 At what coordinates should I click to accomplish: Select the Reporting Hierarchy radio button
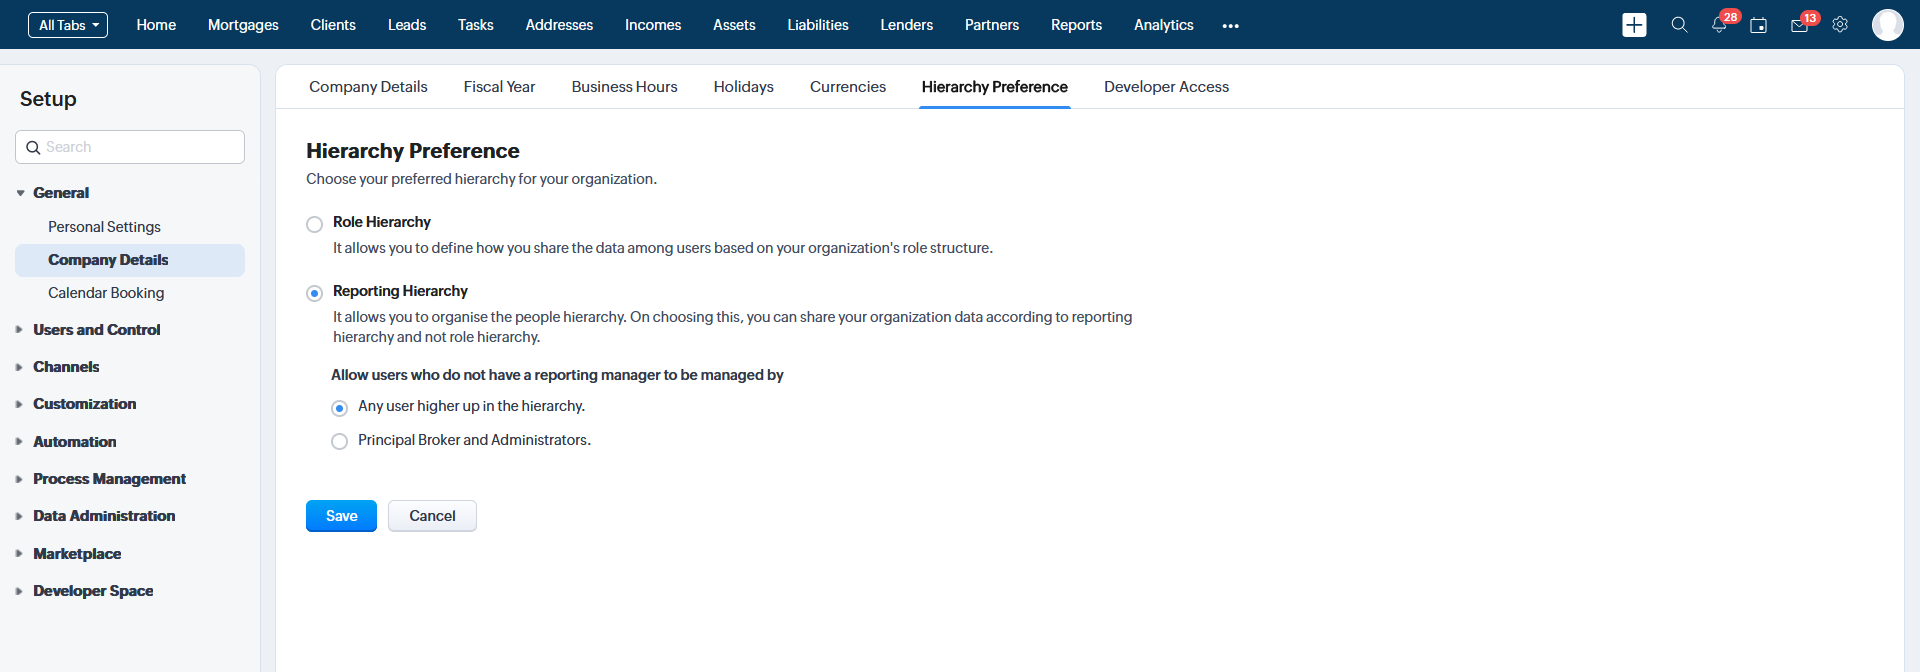[x=315, y=293]
